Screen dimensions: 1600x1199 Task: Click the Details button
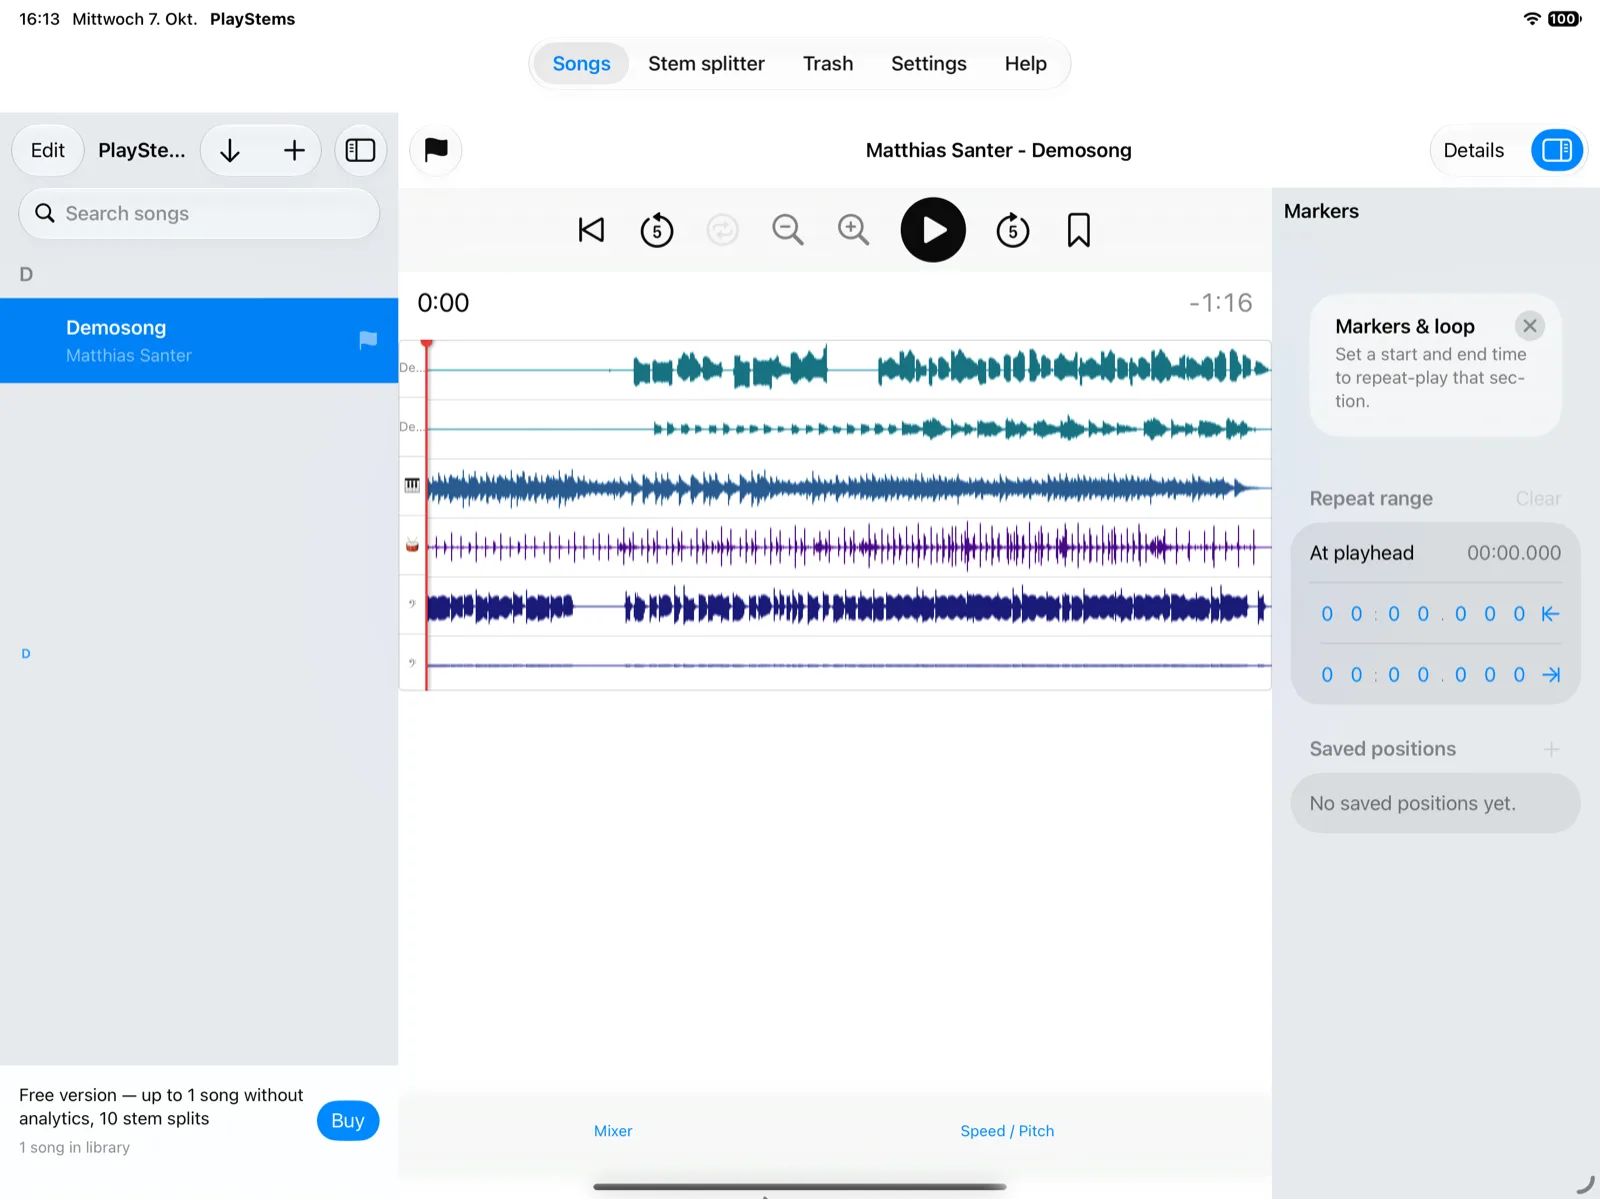tap(1474, 150)
